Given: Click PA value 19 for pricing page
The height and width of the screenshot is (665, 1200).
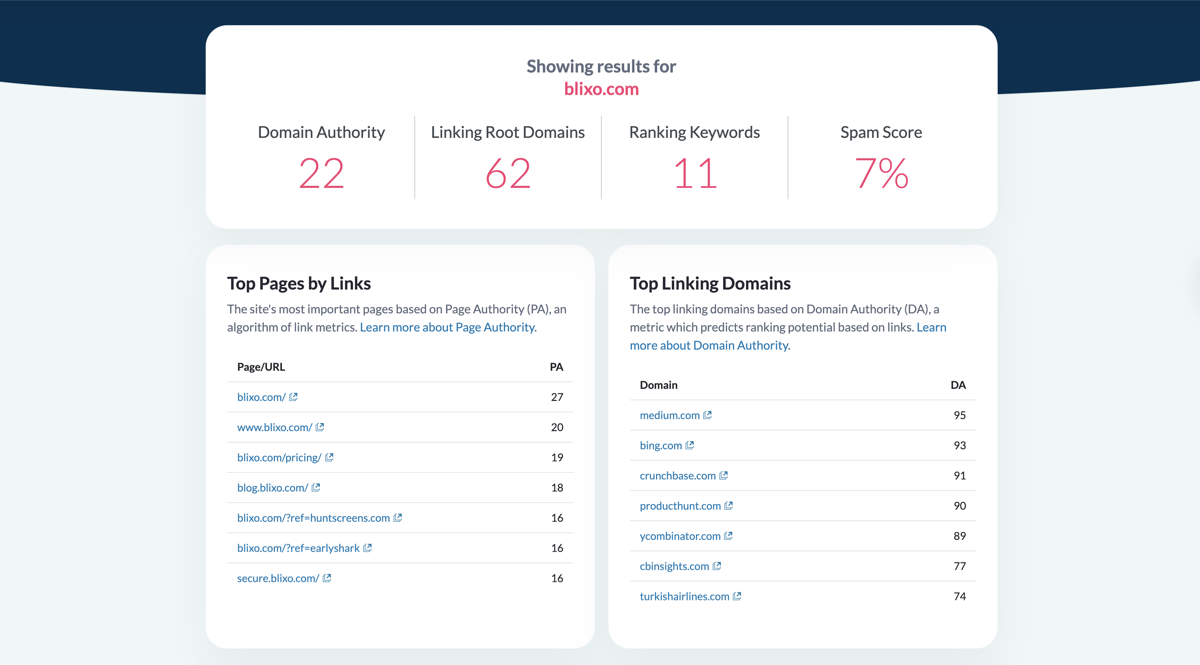Looking at the screenshot, I should (x=557, y=457).
